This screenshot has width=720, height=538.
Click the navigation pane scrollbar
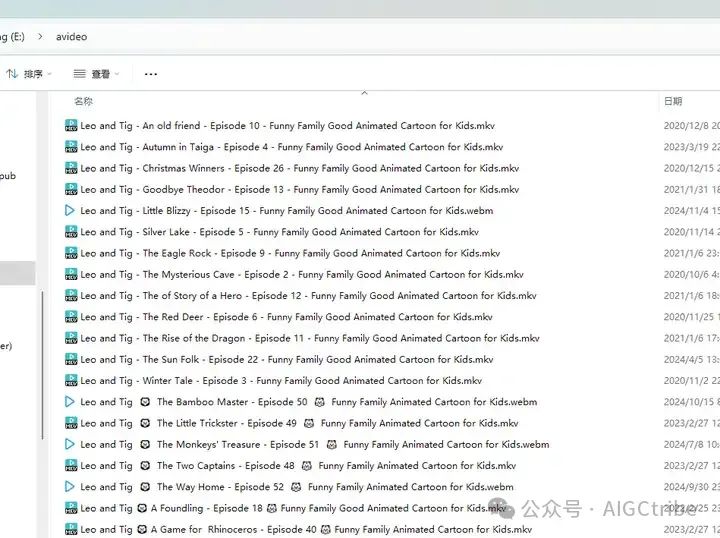43,365
